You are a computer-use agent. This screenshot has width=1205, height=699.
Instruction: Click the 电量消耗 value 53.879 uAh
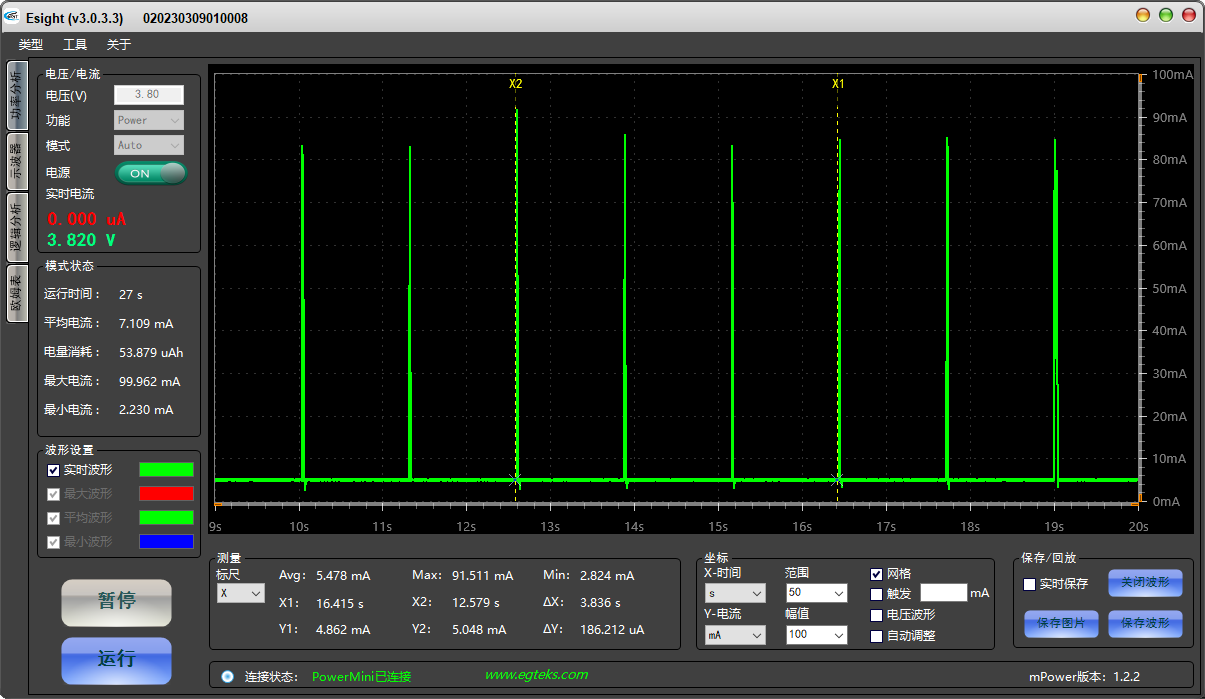coord(151,353)
